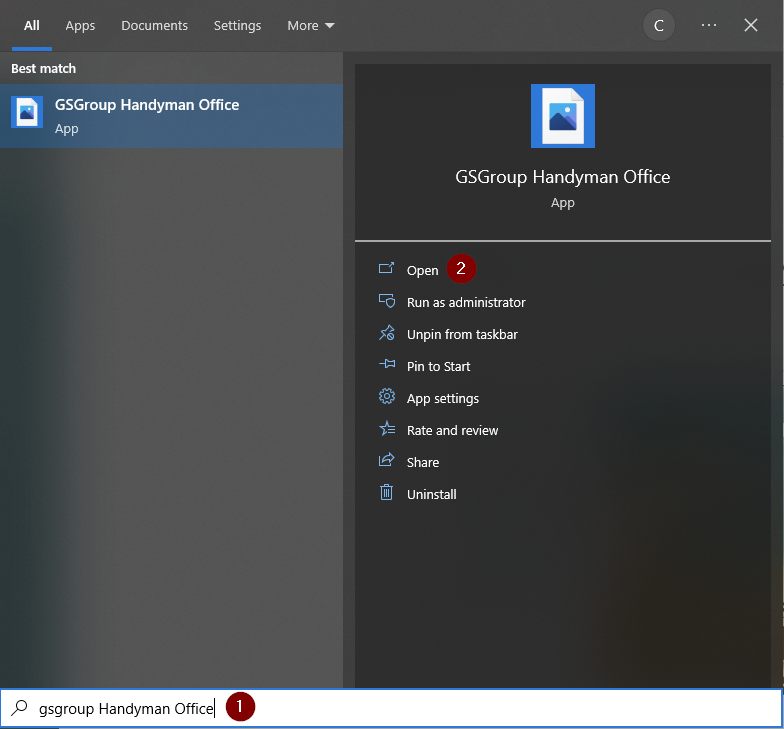Open the Documents search tab
Image resolution: width=784 pixels, height=729 pixels.
click(154, 26)
